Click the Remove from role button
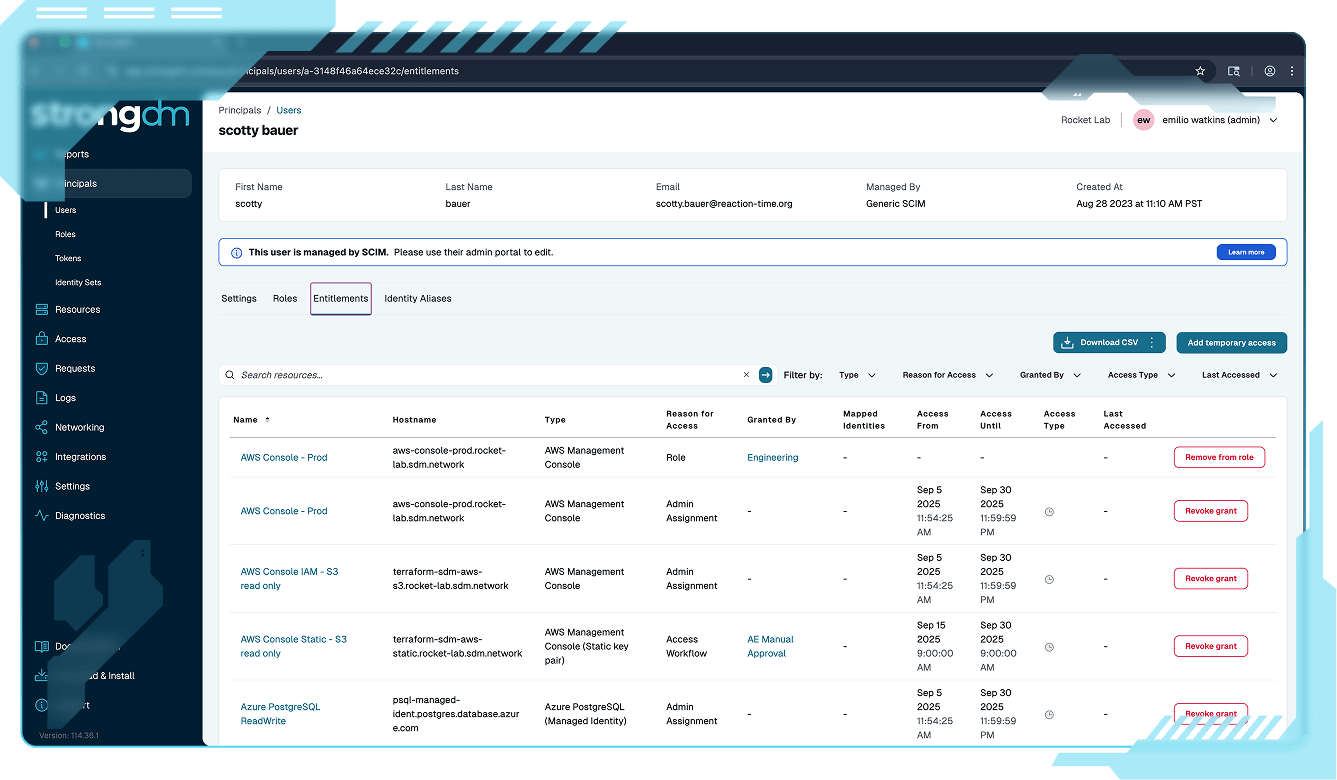The width and height of the screenshot is (1337, 780). (x=1219, y=457)
